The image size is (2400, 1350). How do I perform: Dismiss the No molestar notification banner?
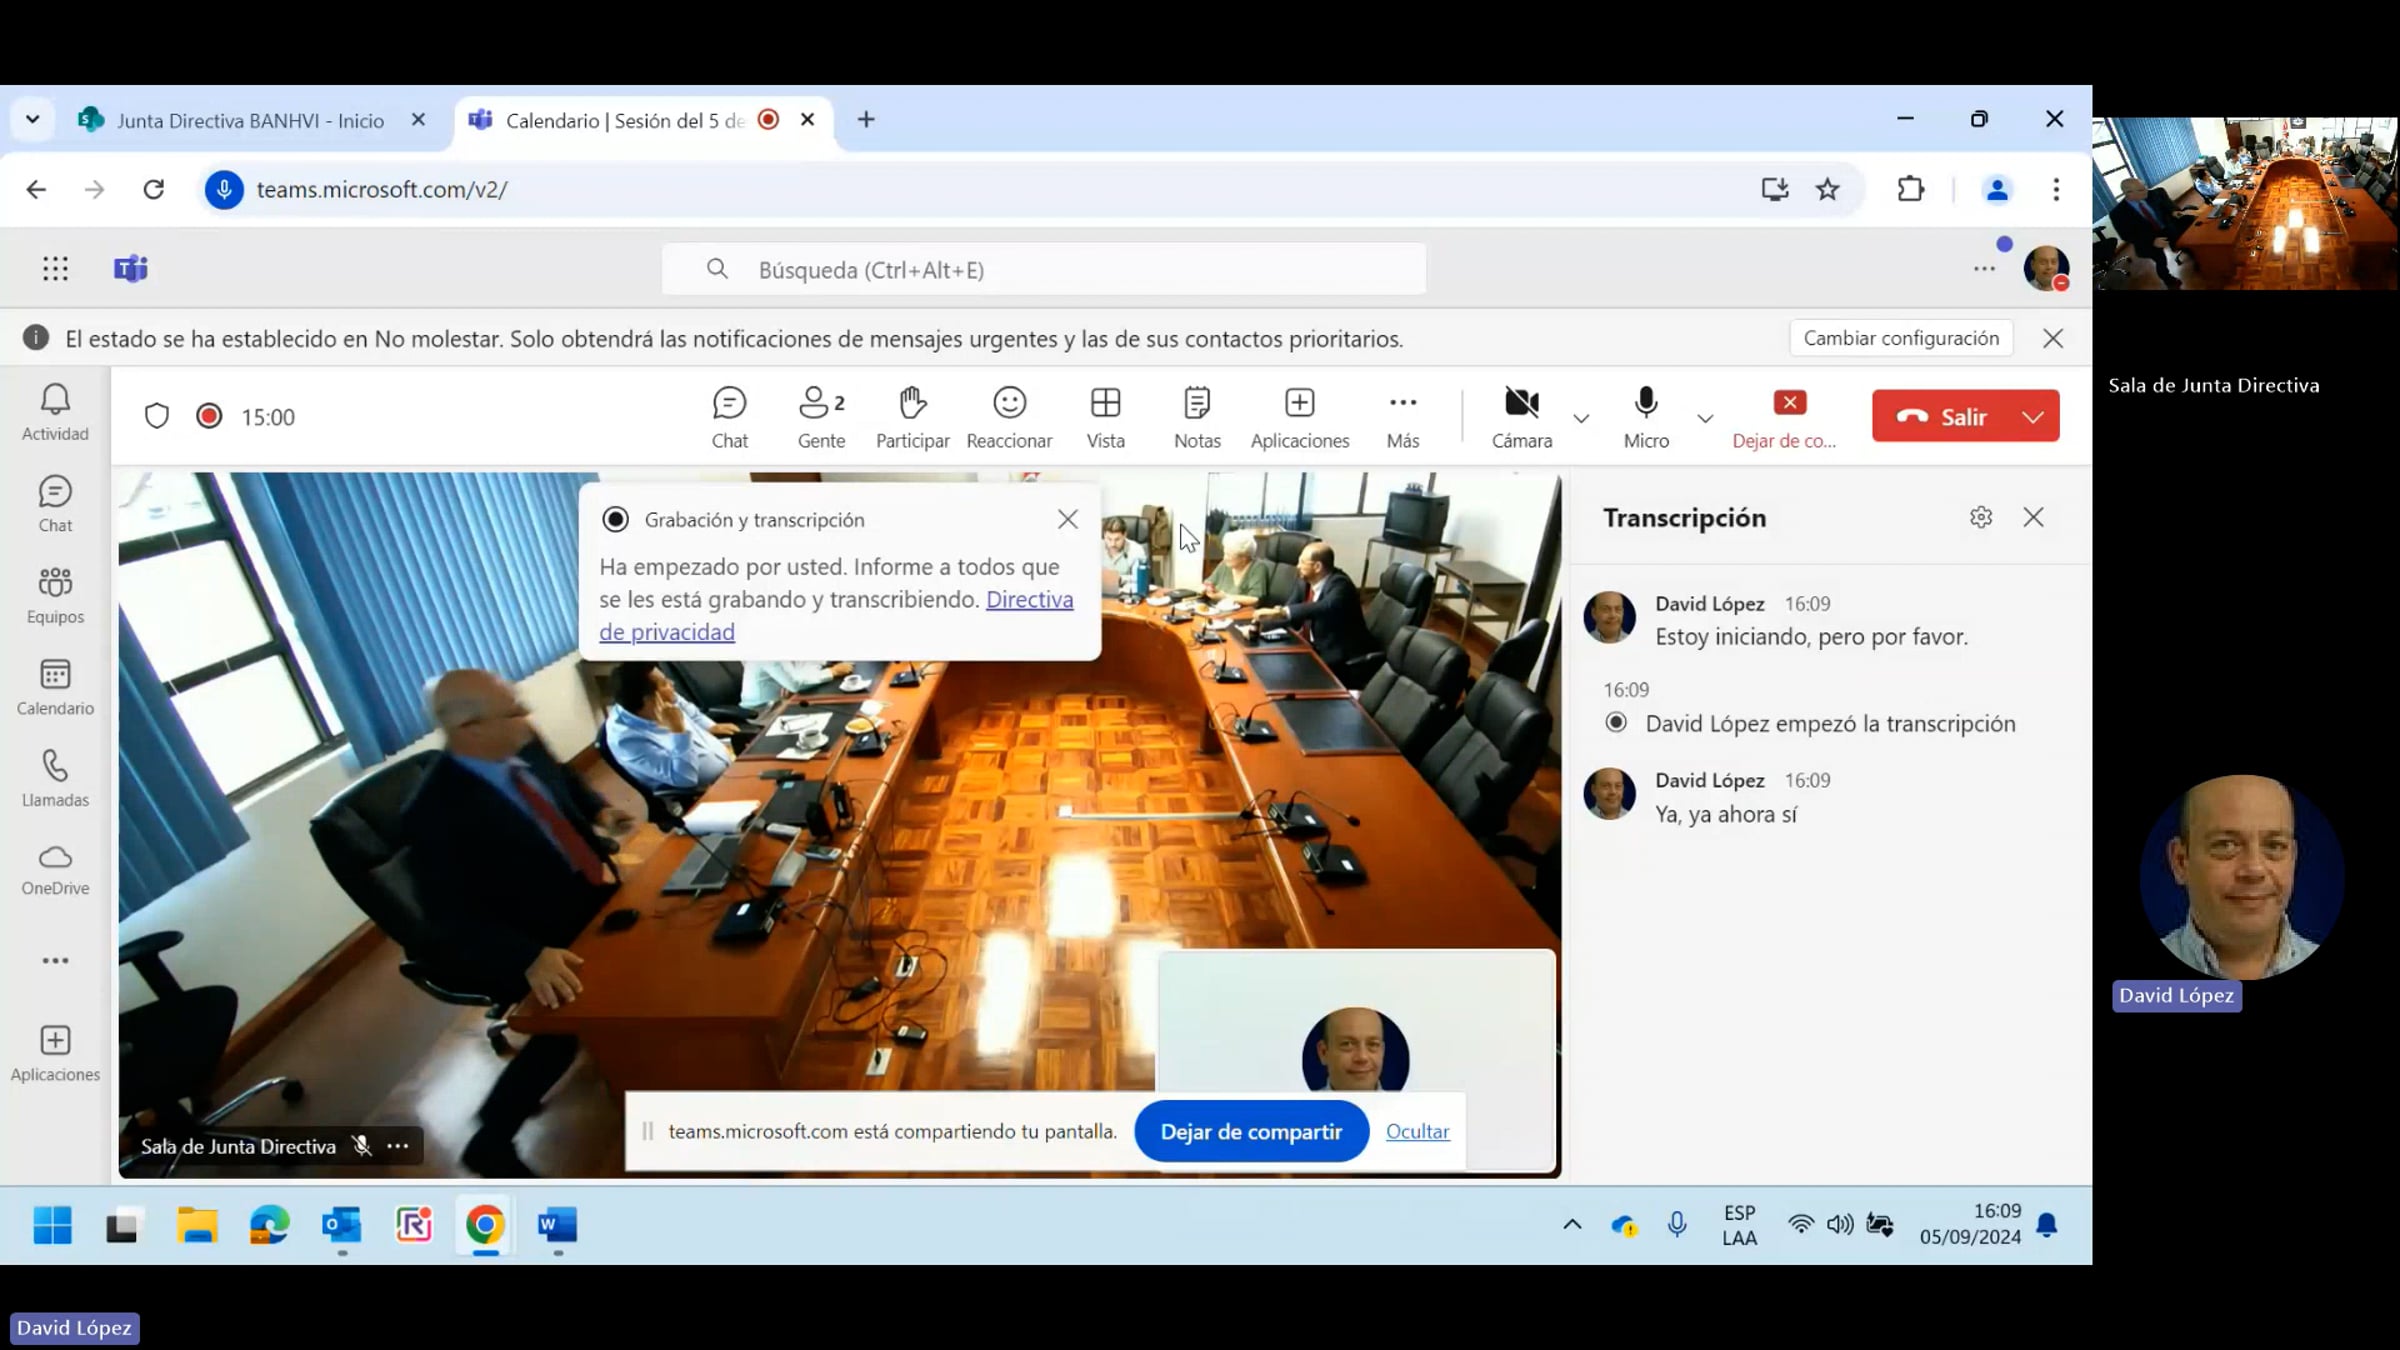coord(2053,338)
